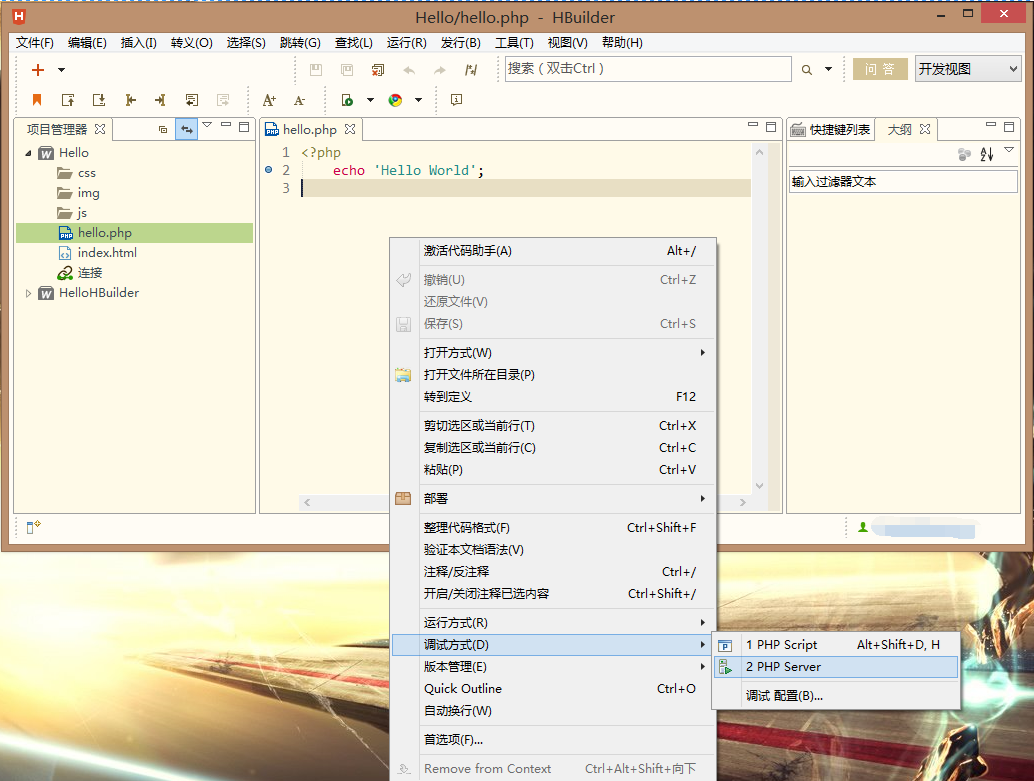Open dropdown arrow next to the Run icon

pos(370,100)
